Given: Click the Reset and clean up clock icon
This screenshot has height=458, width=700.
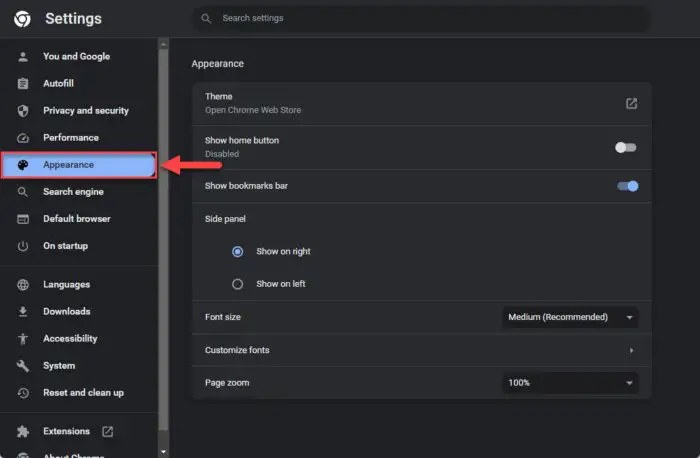Looking at the screenshot, I should [23, 393].
